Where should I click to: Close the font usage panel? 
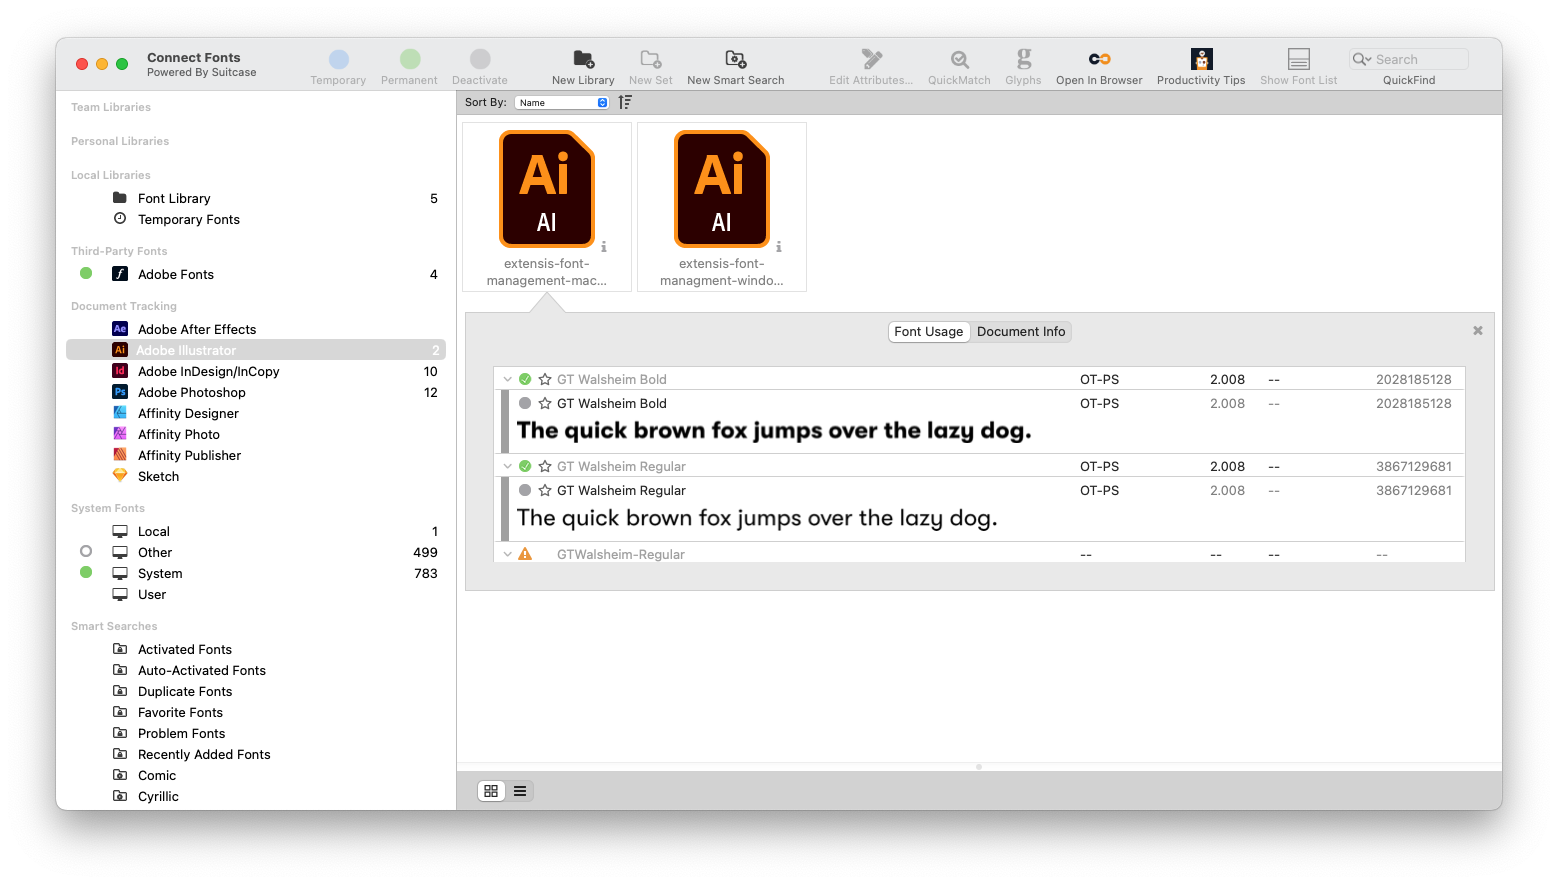(1478, 330)
